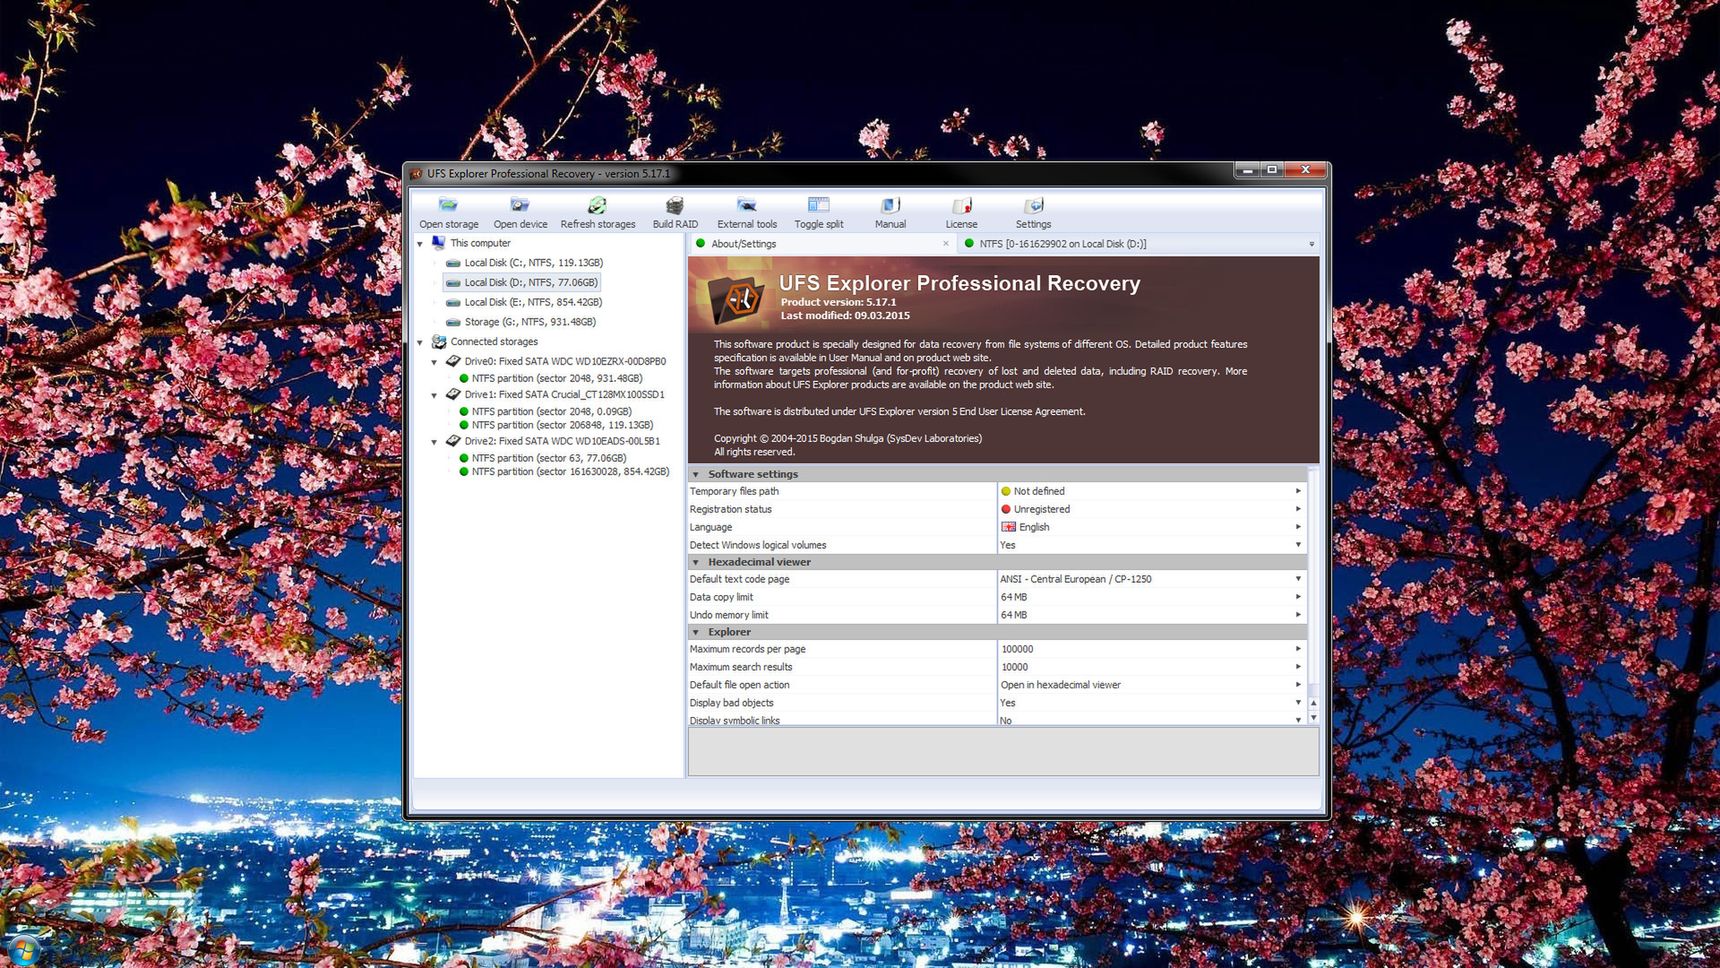Click the Drive0 WDC hard disk icon
Image resolution: width=1720 pixels, height=968 pixels.
pos(453,361)
